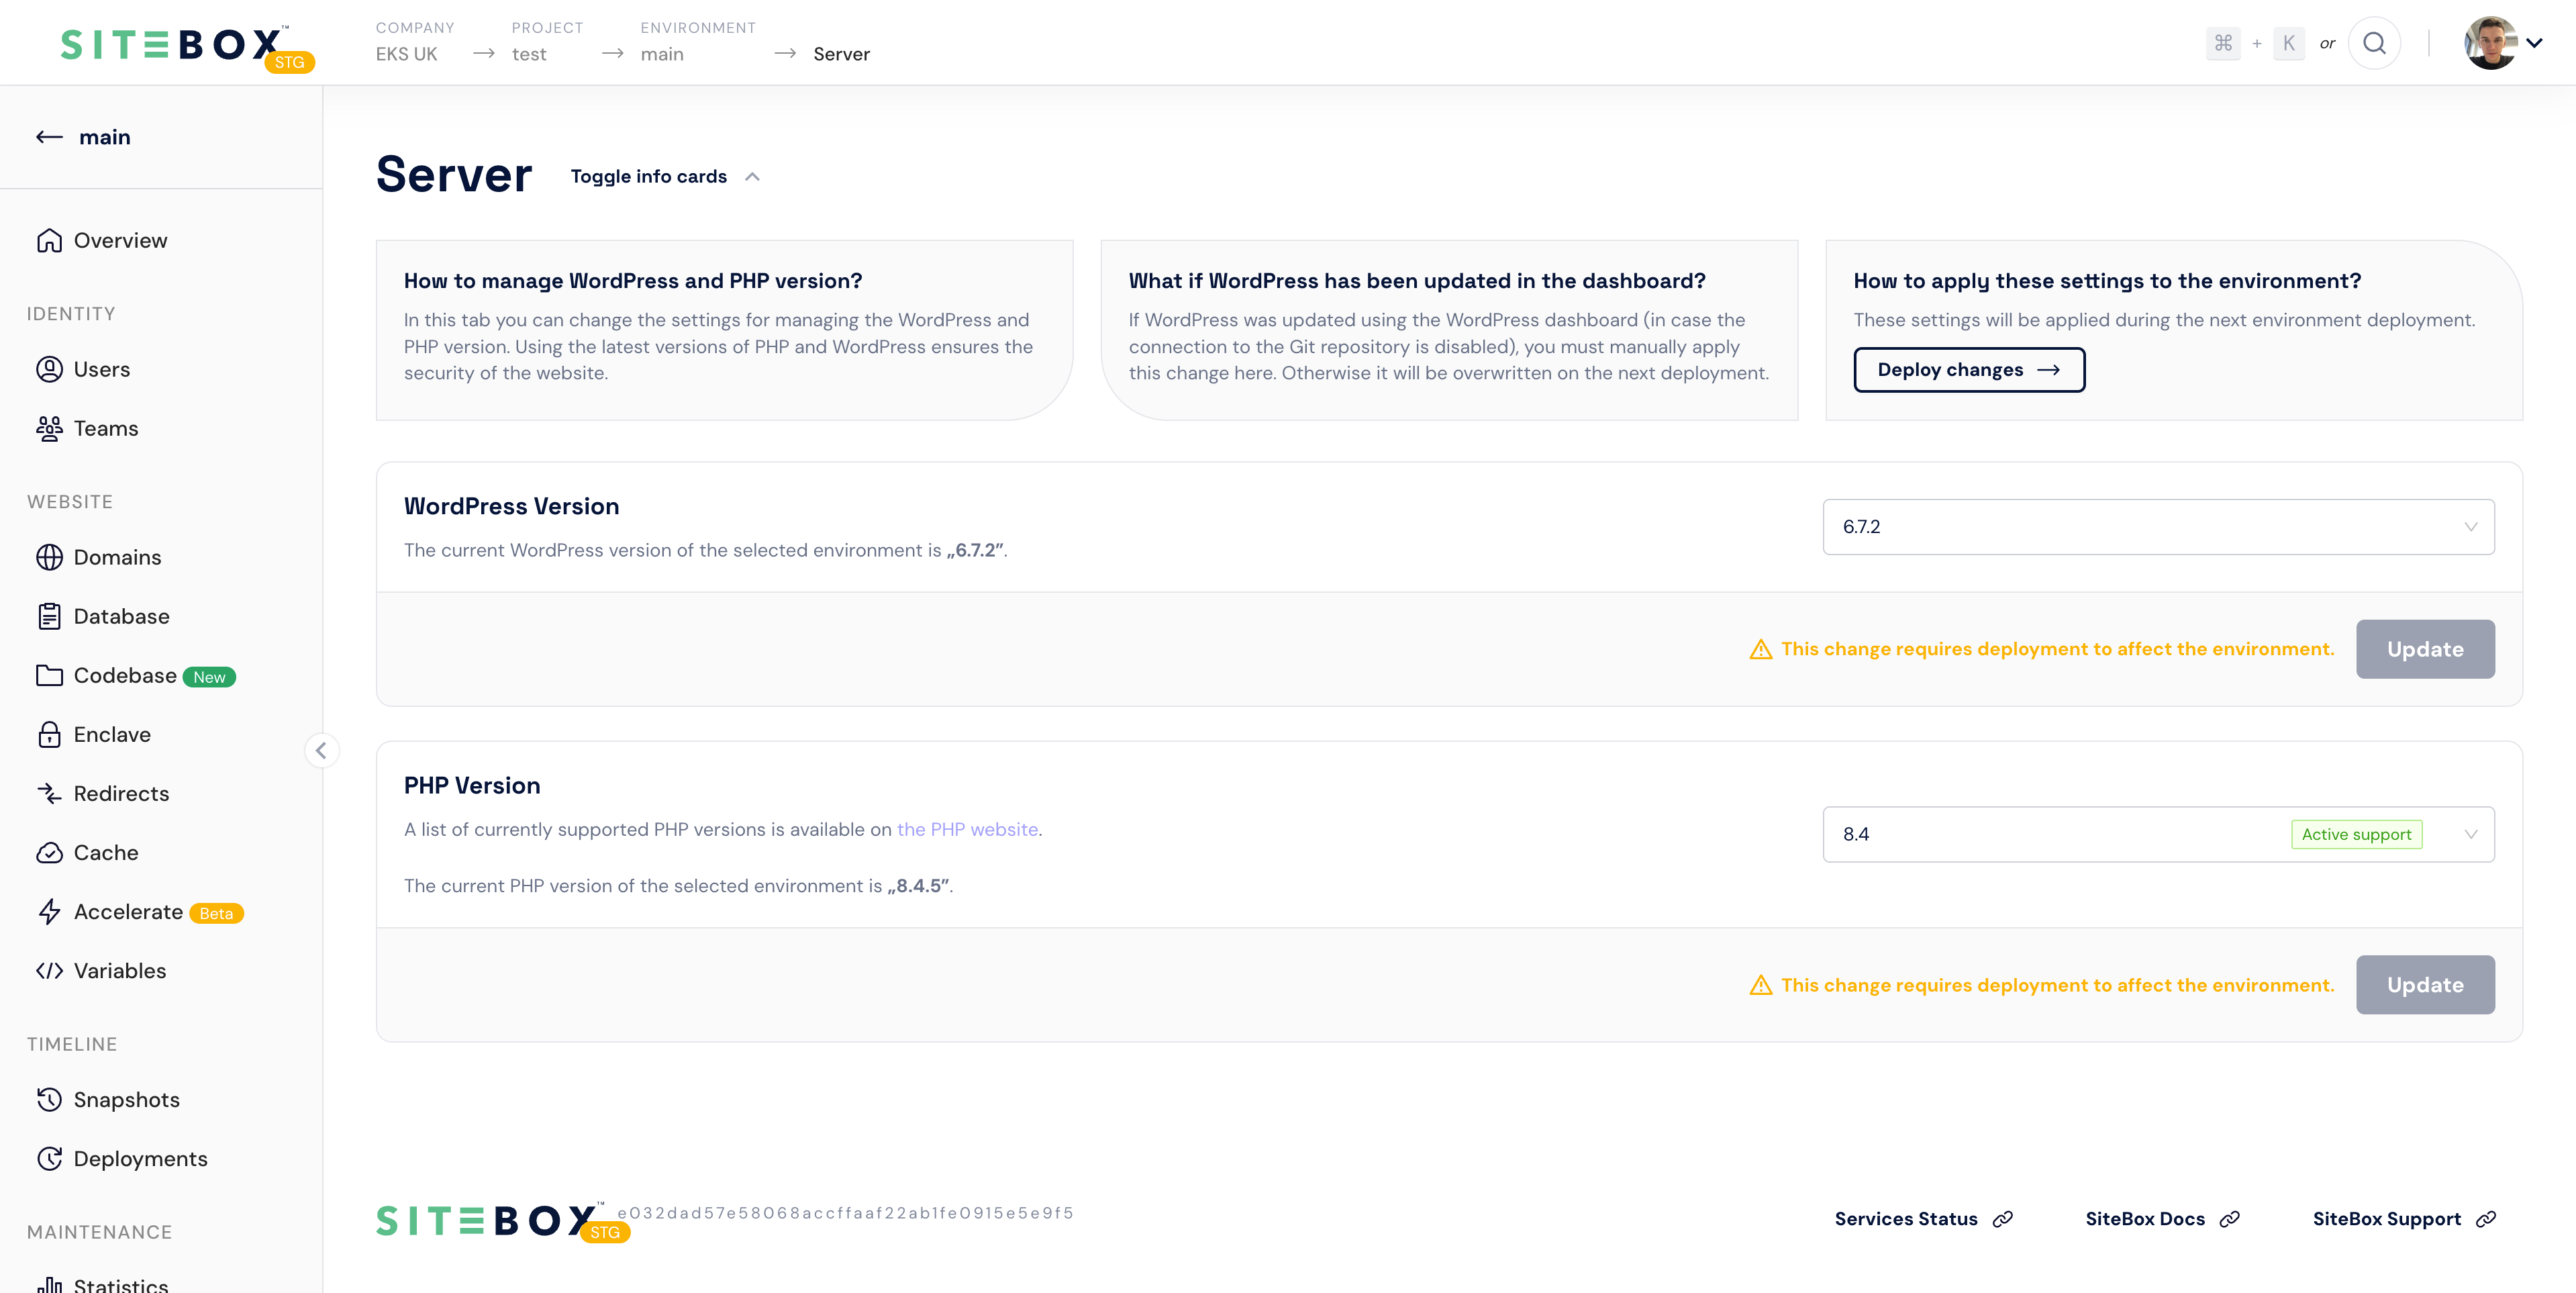Click the Command key shortcut badge
Image resolution: width=2576 pixels, height=1293 pixels.
click(x=2223, y=43)
